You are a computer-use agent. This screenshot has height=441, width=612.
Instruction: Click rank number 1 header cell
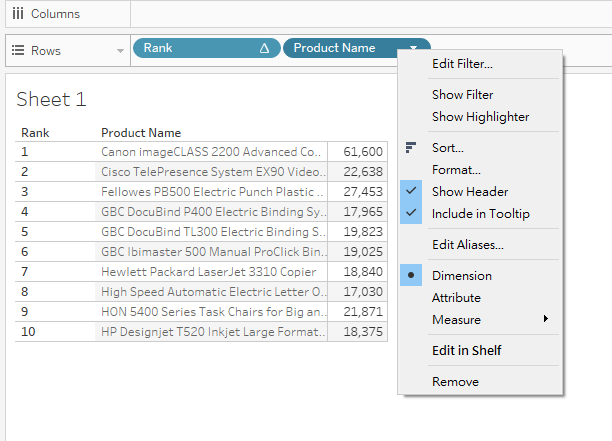pyautogui.click(x=55, y=152)
